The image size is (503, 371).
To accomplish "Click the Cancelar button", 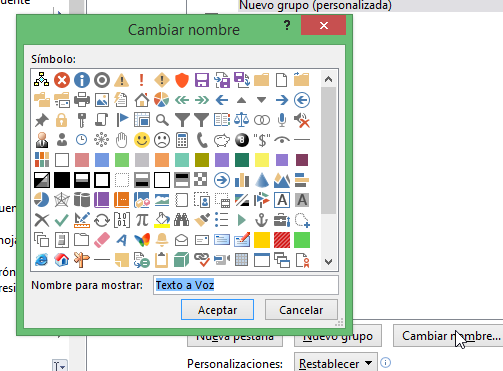I will 301,310.
